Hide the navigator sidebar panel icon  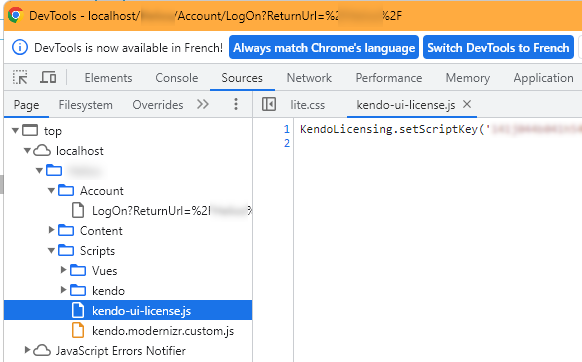(269, 104)
